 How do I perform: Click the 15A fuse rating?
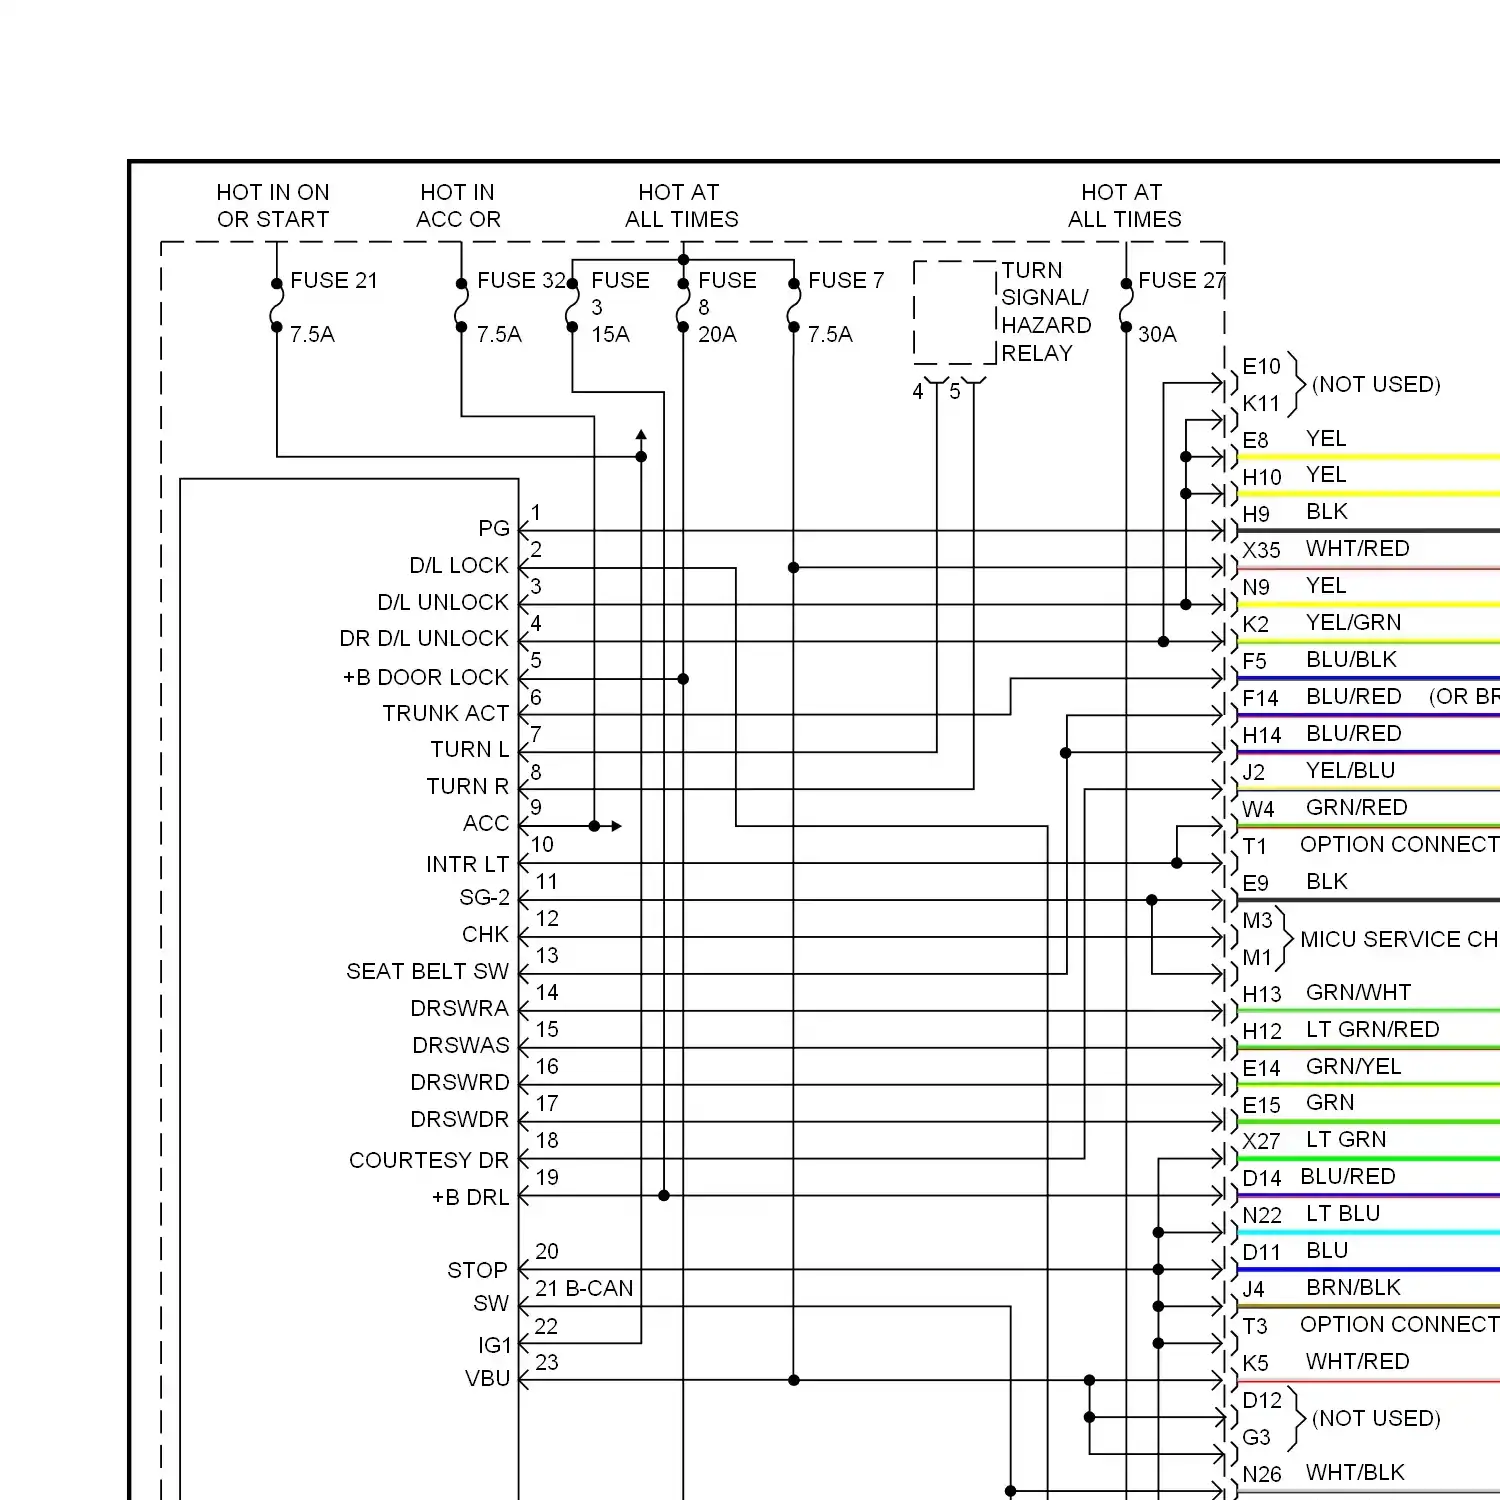click(x=610, y=335)
